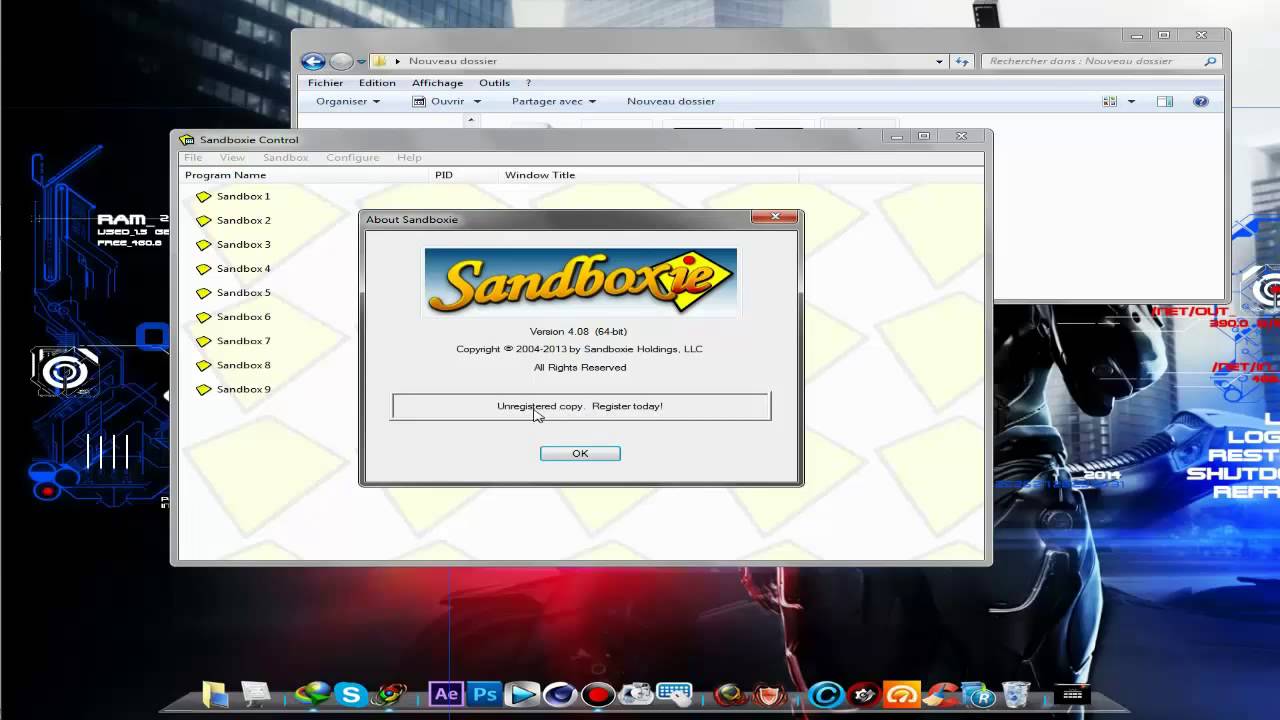Click the Sandboxie Control title bar icon

pyautogui.click(x=187, y=140)
